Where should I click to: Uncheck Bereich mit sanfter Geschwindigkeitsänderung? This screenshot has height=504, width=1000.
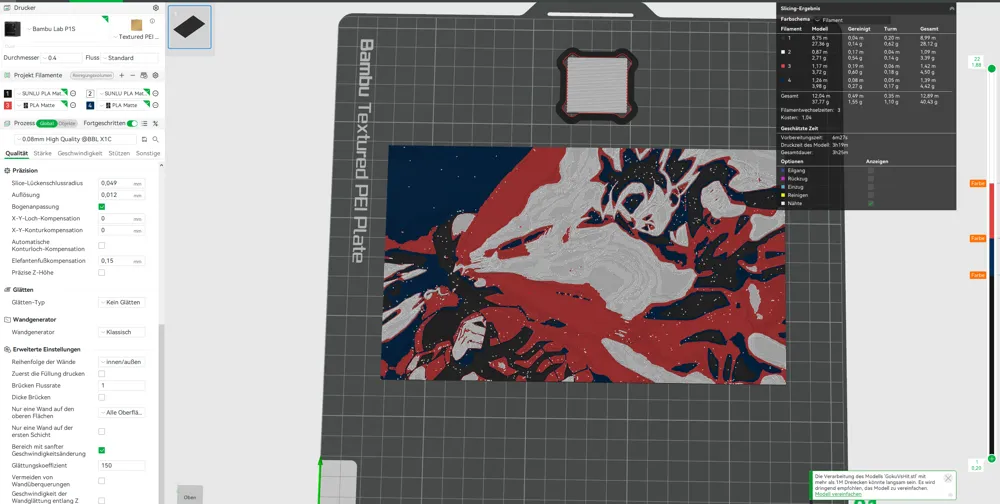tap(101, 450)
